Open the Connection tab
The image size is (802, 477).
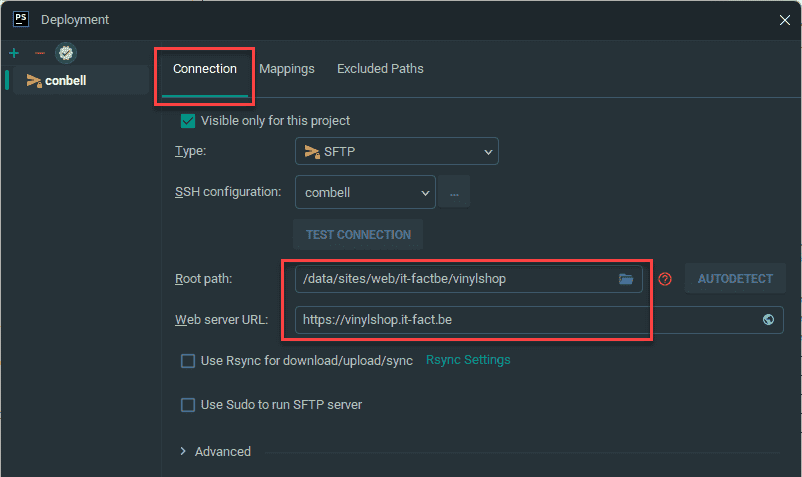tap(205, 69)
